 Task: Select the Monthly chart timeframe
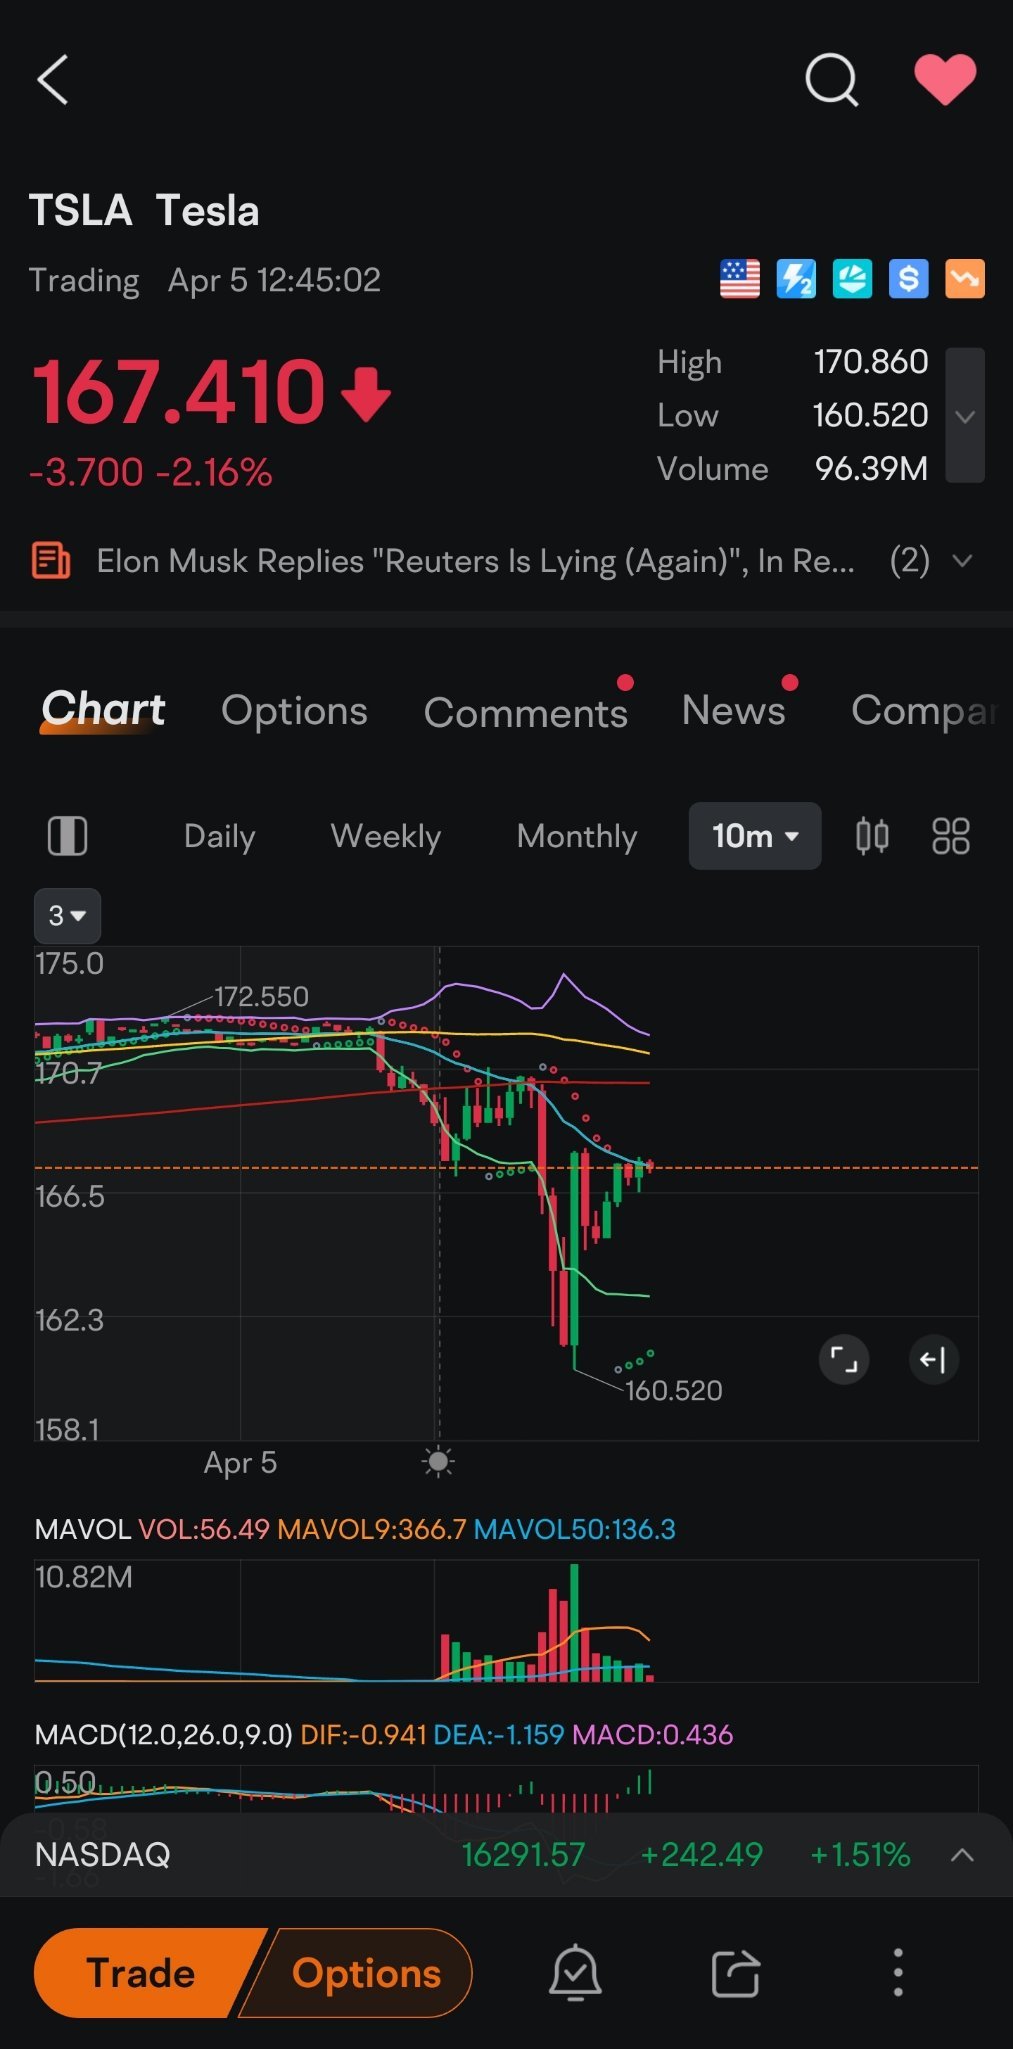click(x=577, y=836)
